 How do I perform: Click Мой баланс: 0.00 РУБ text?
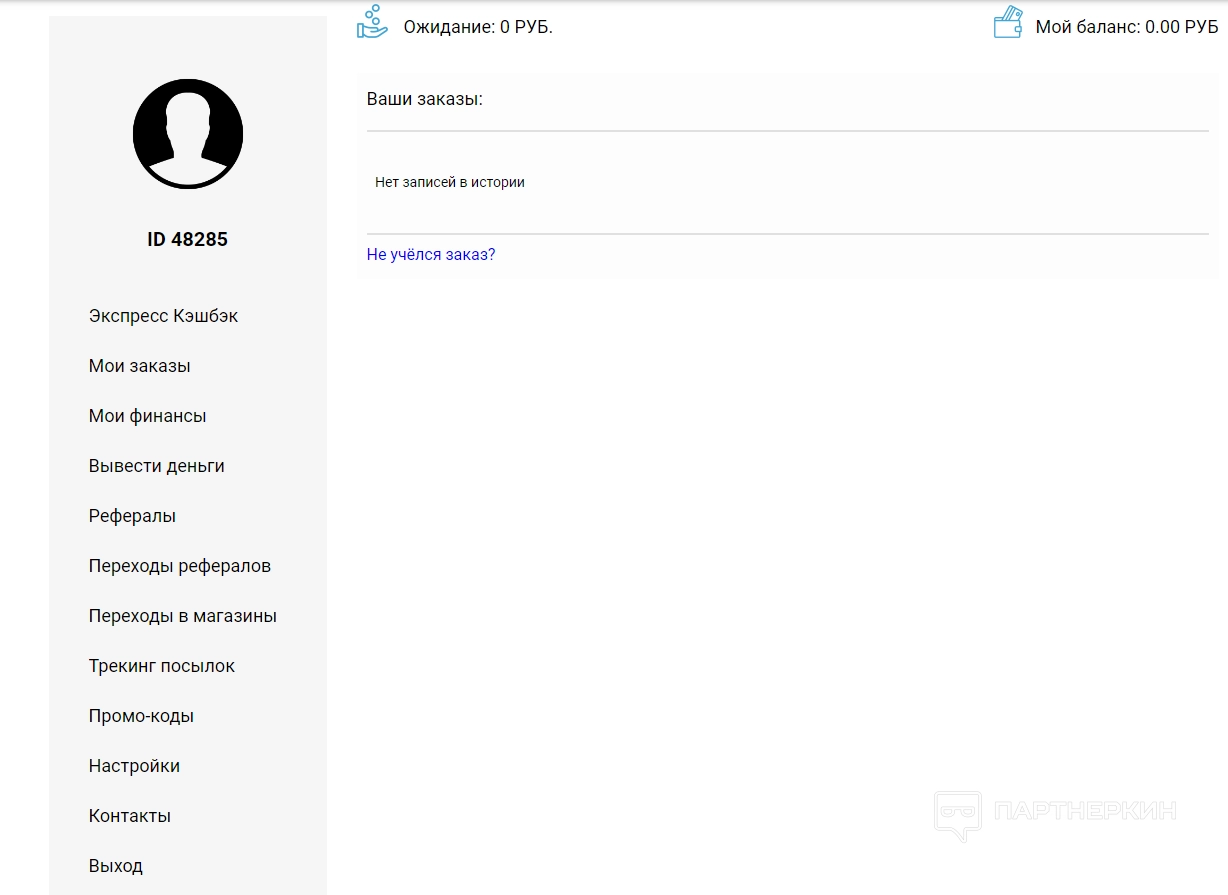(x=1127, y=27)
